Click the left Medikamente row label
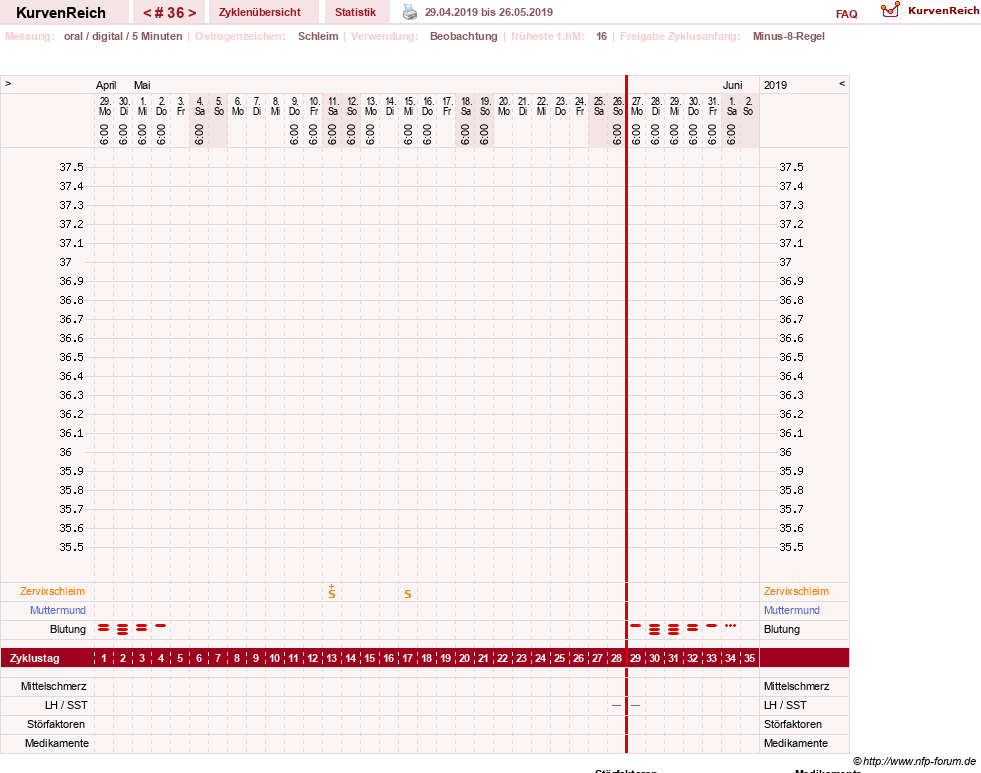The image size is (981, 773). (x=57, y=743)
